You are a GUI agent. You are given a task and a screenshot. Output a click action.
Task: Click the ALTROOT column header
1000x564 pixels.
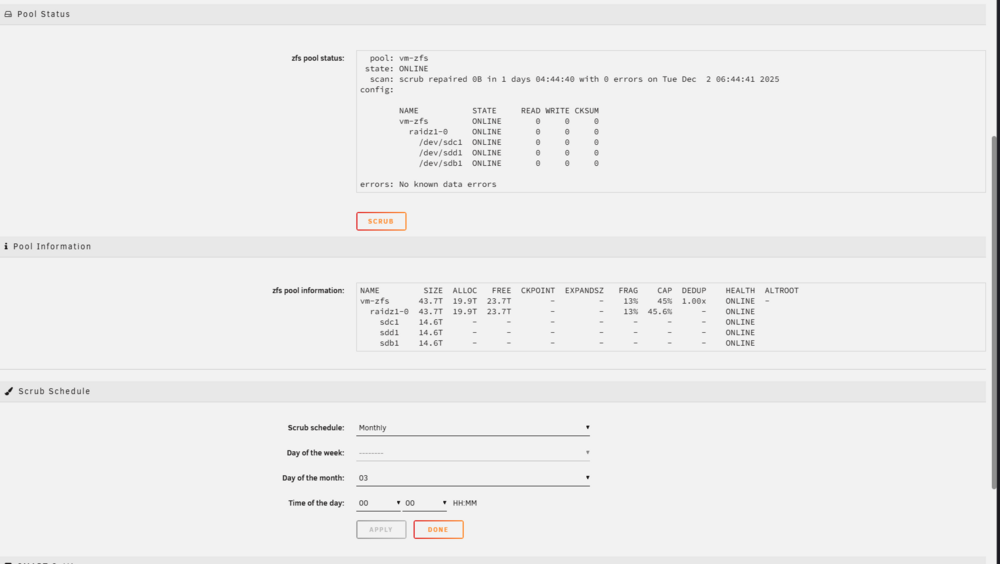tap(781, 290)
